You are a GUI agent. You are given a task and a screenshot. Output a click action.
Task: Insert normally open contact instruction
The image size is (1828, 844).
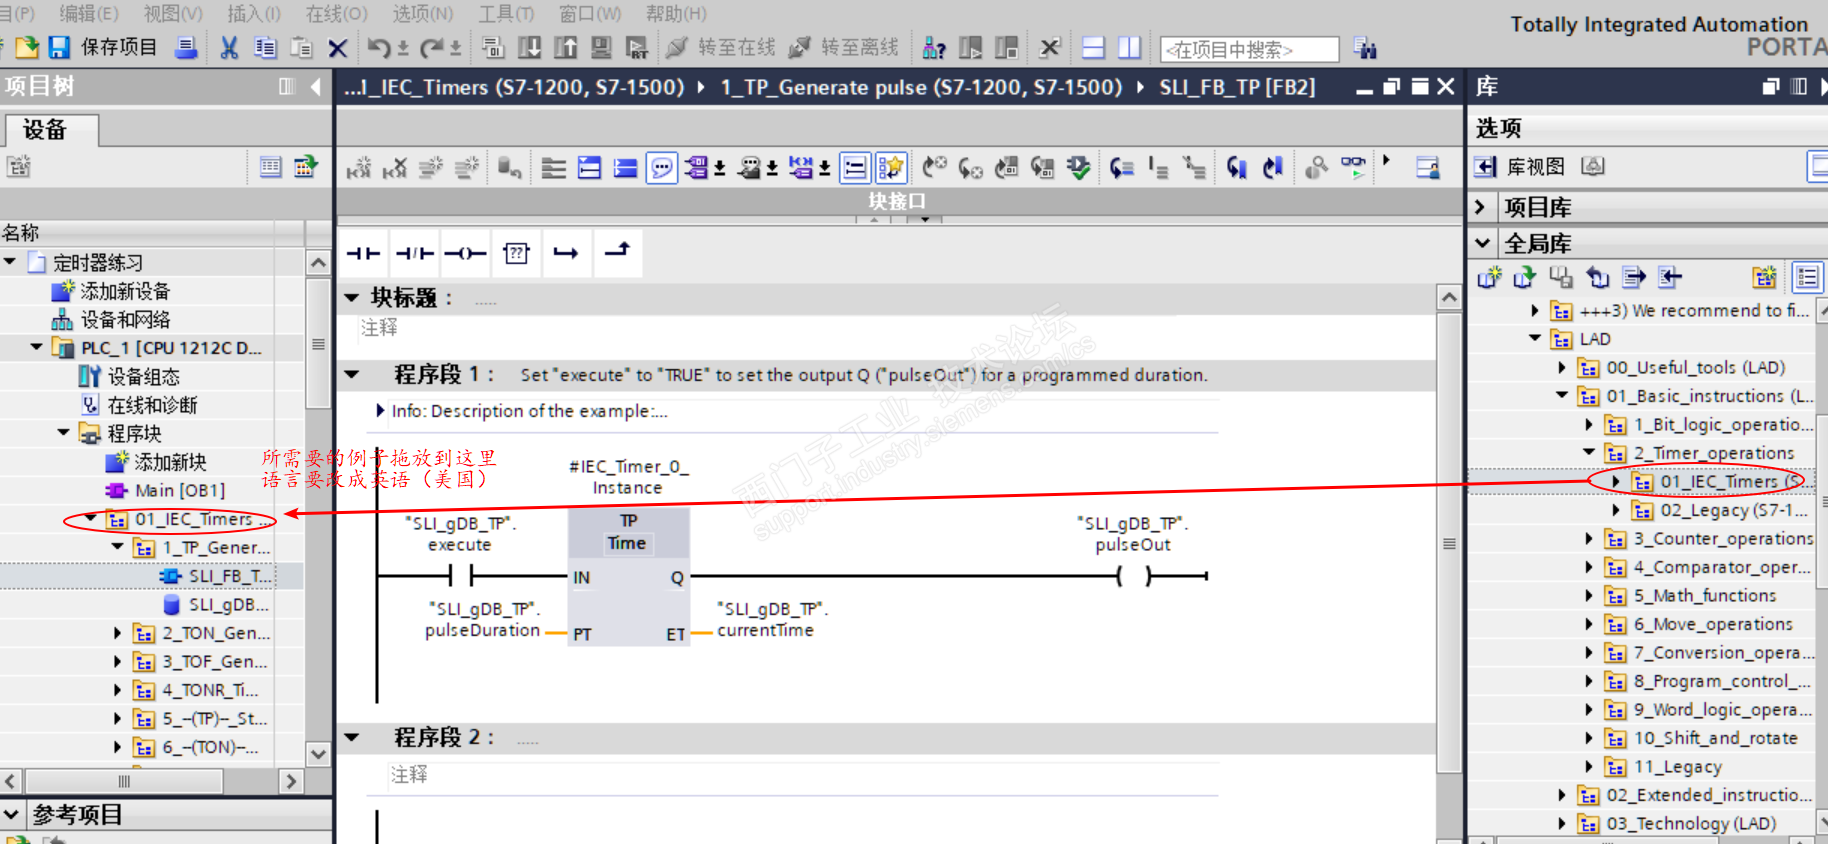(x=363, y=253)
